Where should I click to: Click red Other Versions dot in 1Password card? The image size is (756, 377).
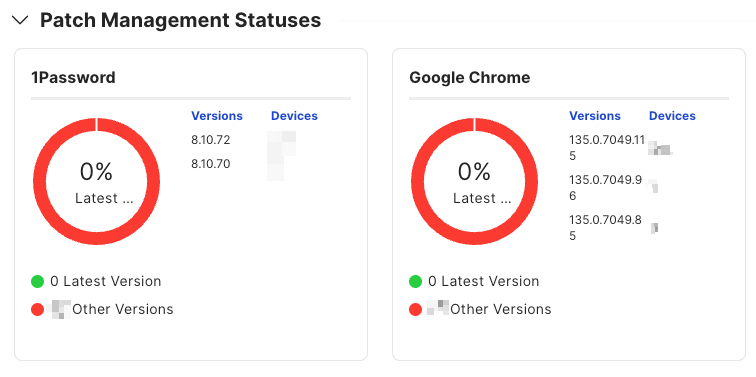tap(38, 309)
